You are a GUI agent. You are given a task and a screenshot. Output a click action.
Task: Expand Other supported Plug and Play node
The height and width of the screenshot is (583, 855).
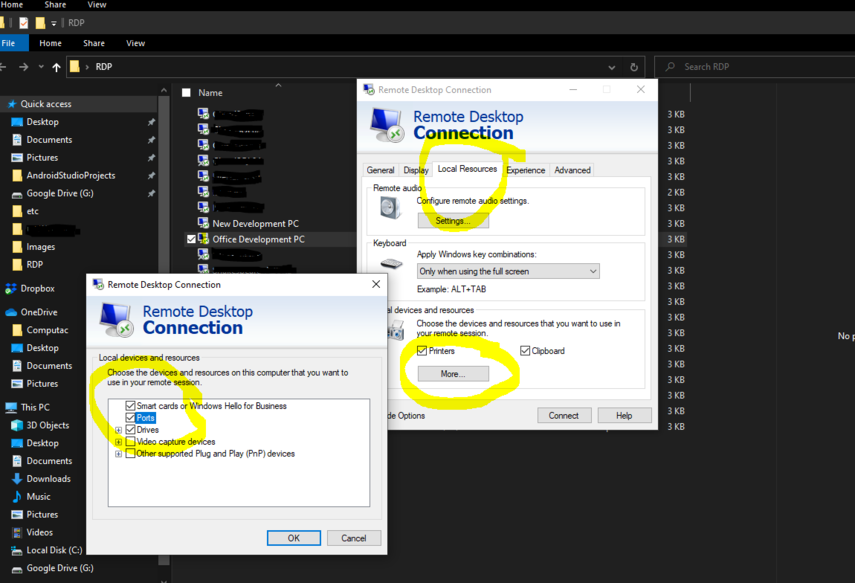click(118, 454)
